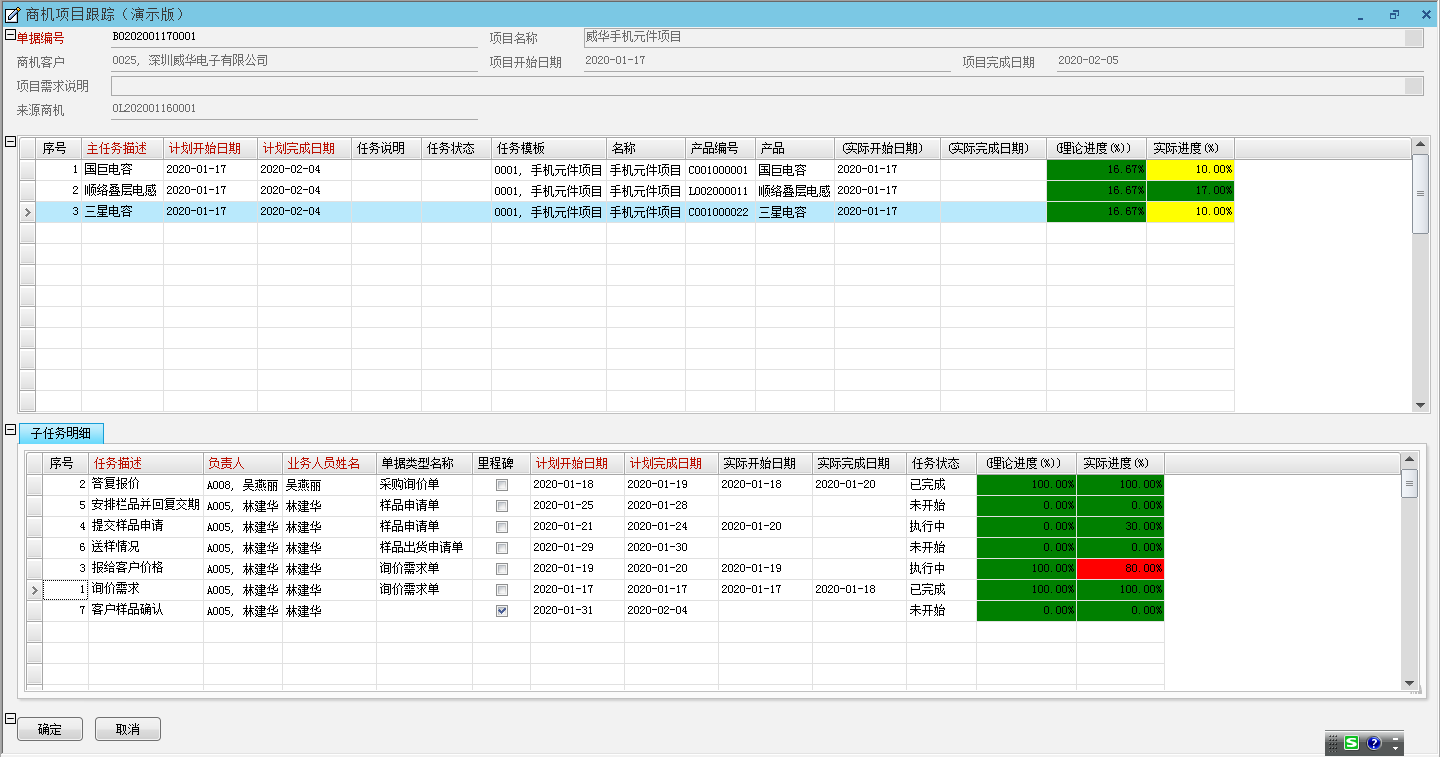Screen dimensions: 1440x757
Task: Click the edit-document icon in the title bar
Action: pos(13,14)
